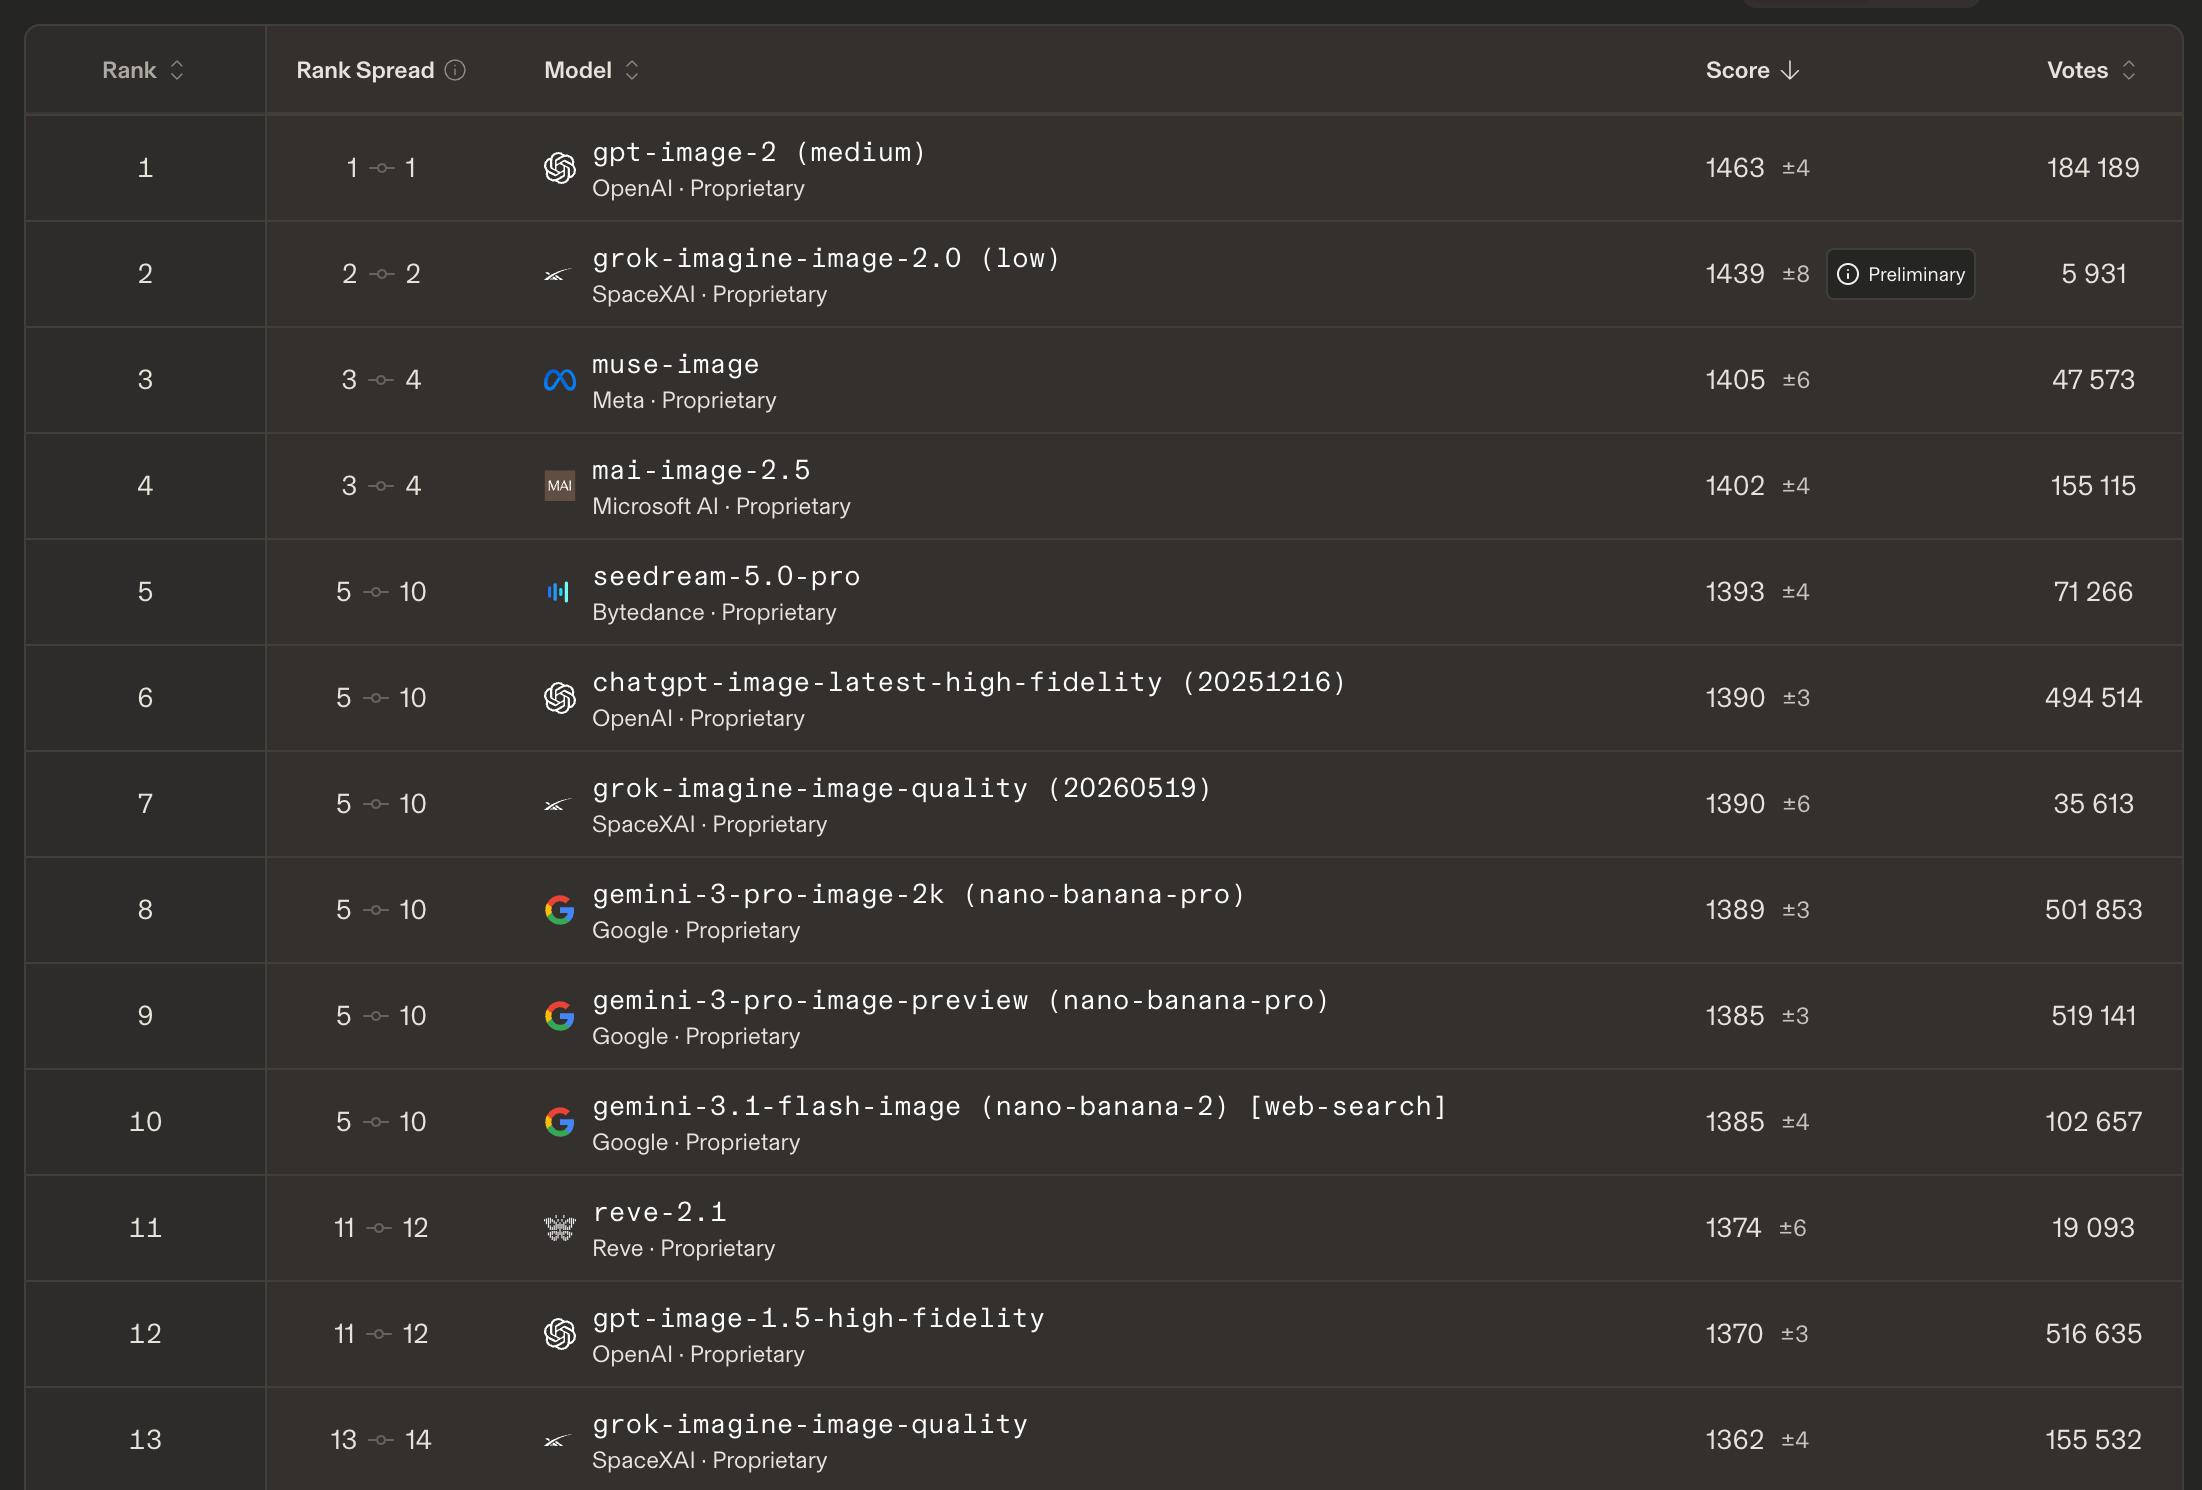Open gemini-3-pro-image-preview (nano-banana-pro) model name
Viewport: 2202px width, 1490px height.
click(961, 1000)
